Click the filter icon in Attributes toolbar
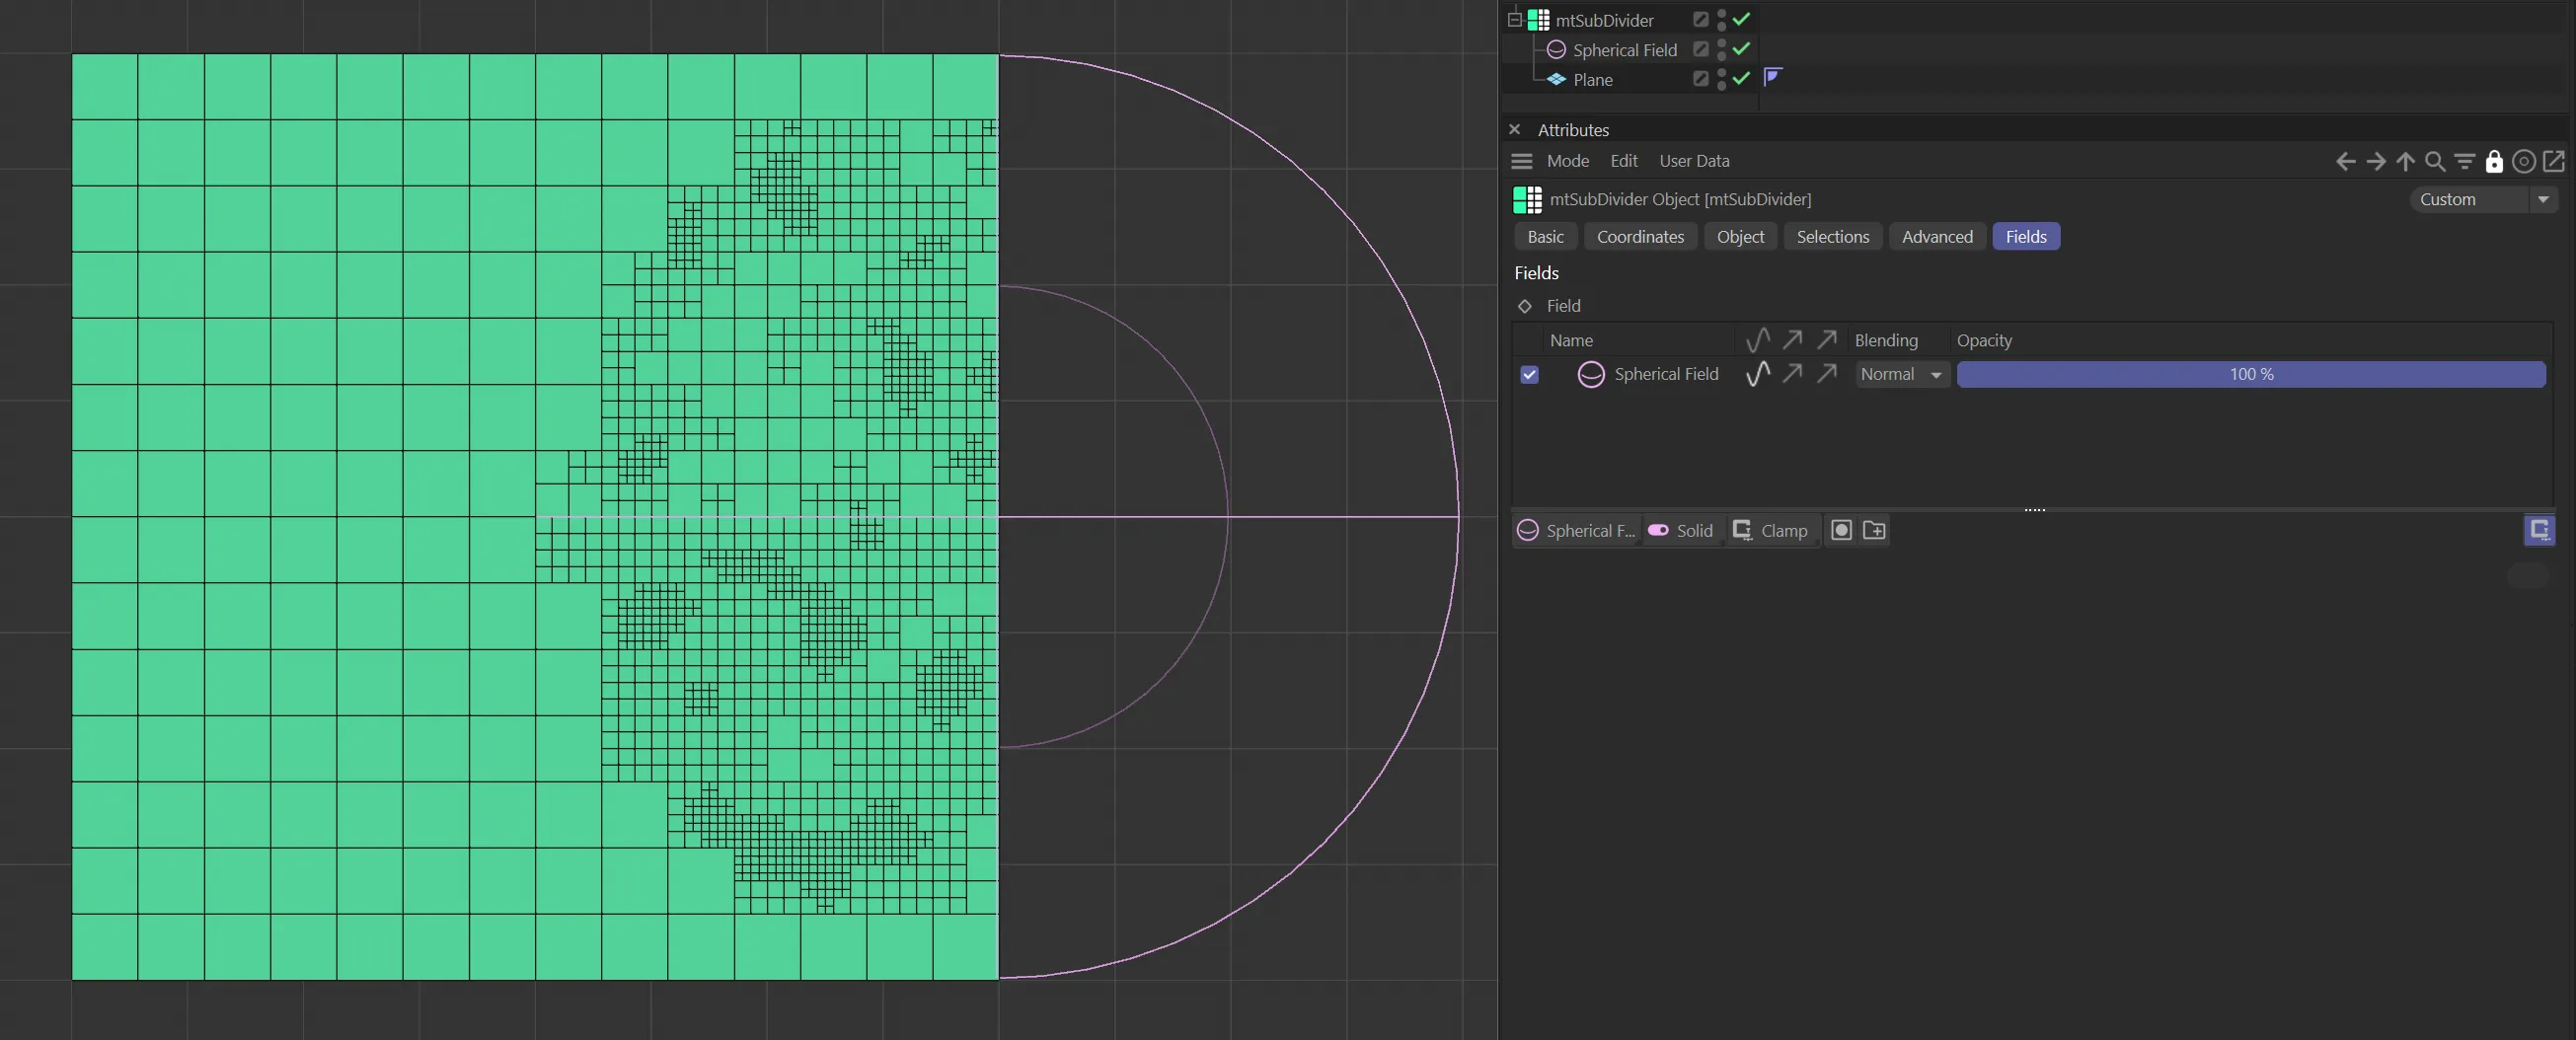This screenshot has height=1040, width=2576. 2465,161
